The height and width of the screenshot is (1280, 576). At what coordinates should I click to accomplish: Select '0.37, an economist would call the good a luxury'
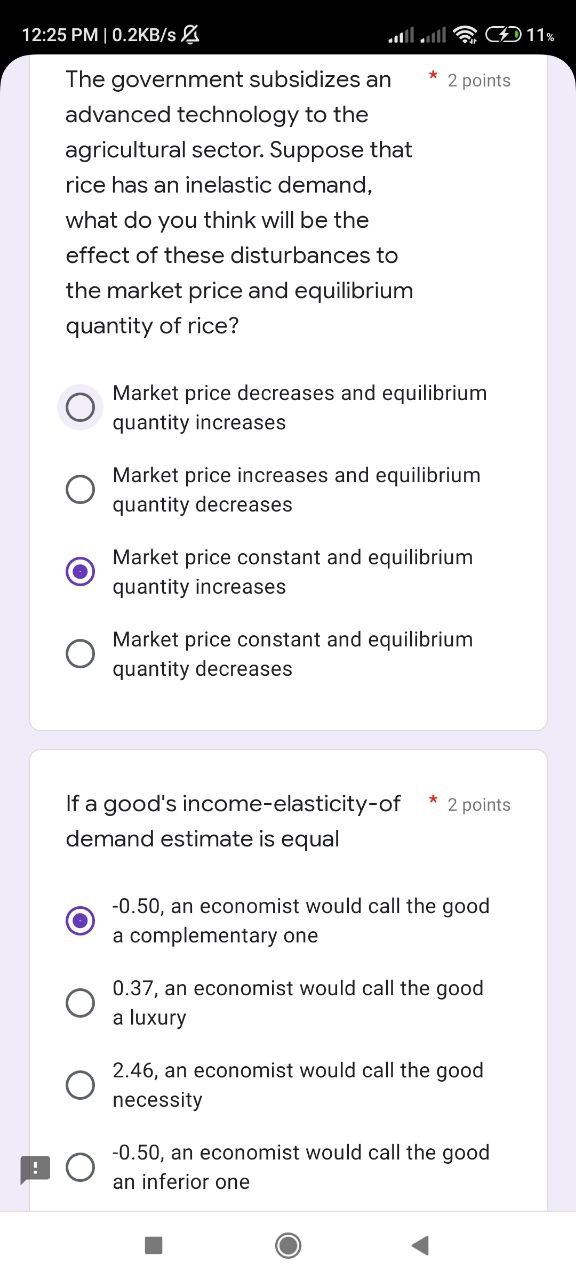click(80, 1002)
